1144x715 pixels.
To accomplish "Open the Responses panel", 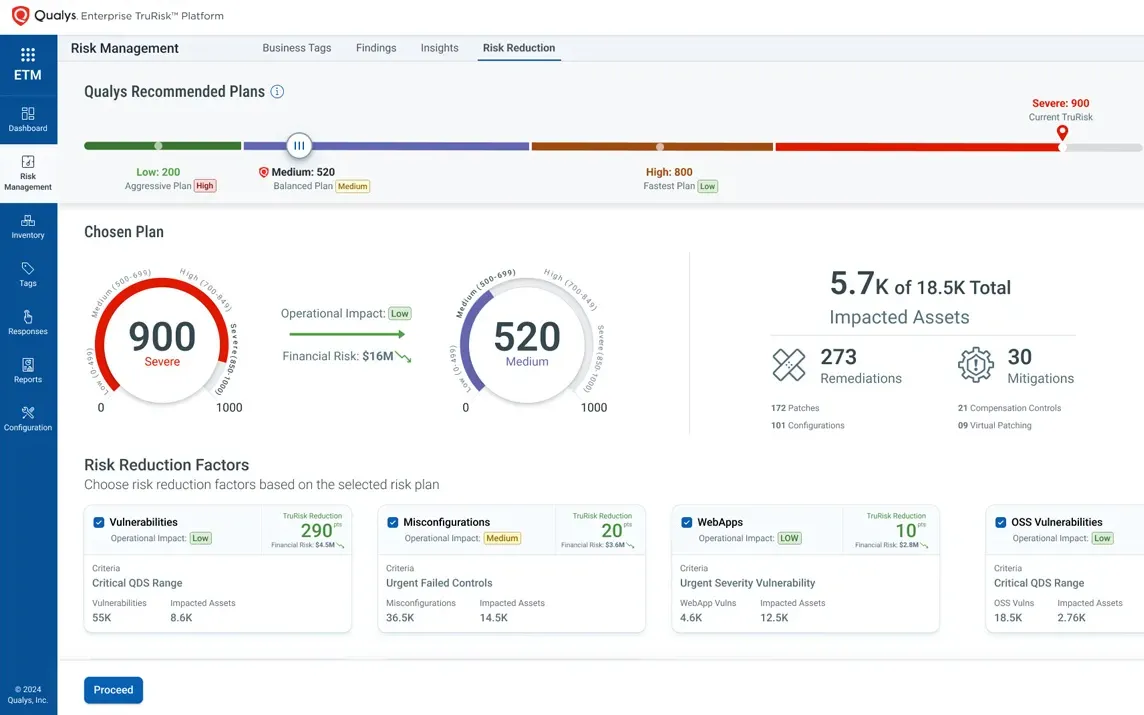I will pyautogui.click(x=27, y=323).
